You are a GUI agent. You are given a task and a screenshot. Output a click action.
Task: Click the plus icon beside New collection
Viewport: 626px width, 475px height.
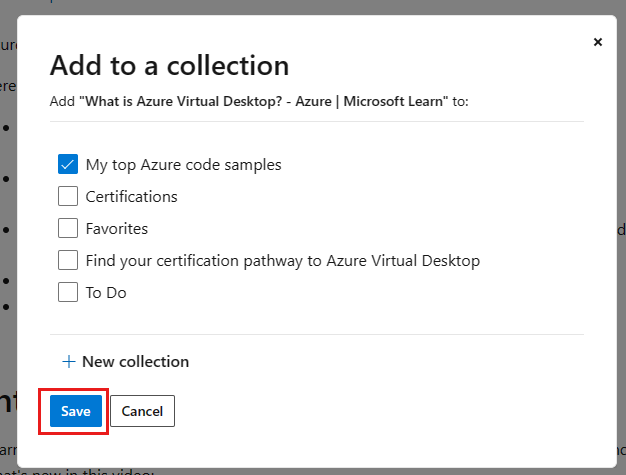click(68, 362)
